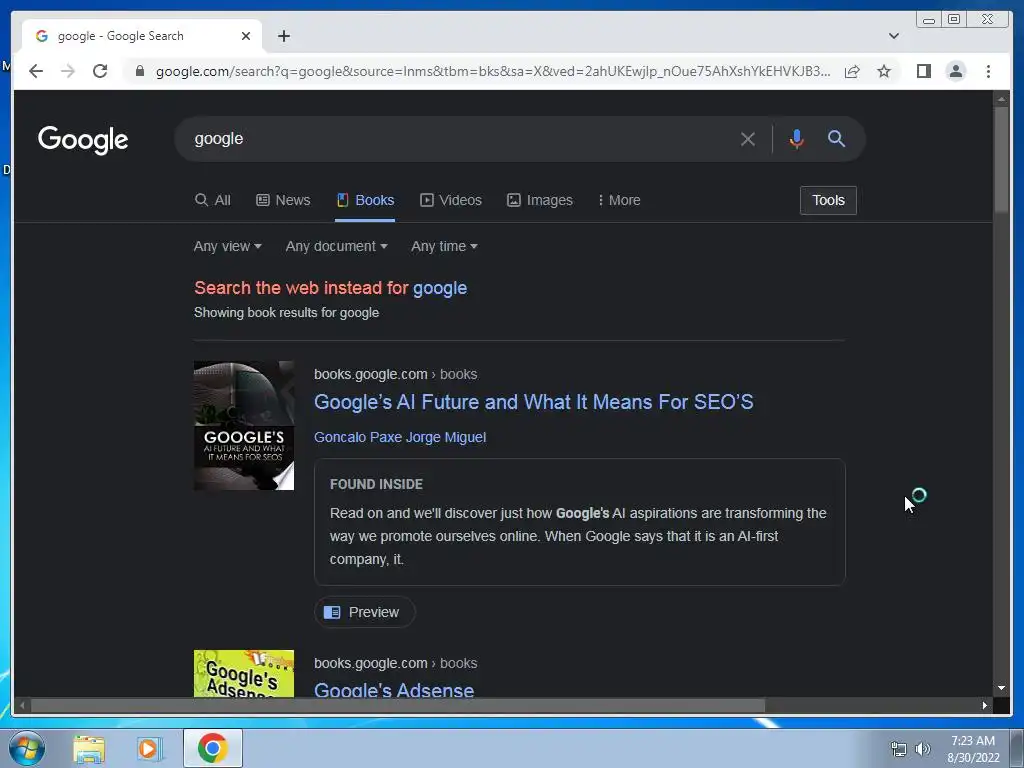Image resolution: width=1024 pixels, height=768 pixels.
Task: Share this page via share icon
Action: tap(852, 71)
